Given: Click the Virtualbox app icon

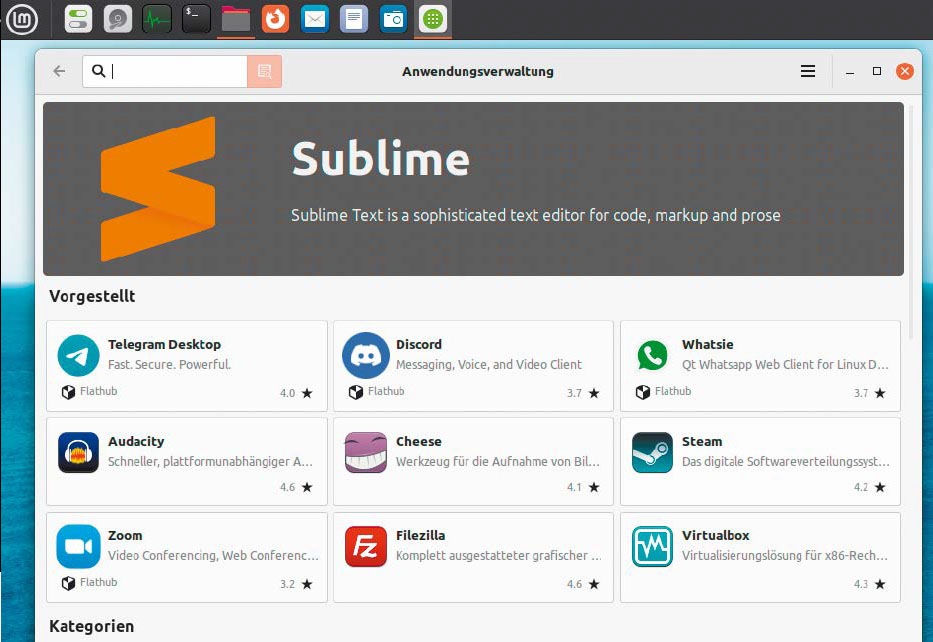Looking at the screenshot, I should [x=652, y=546].
